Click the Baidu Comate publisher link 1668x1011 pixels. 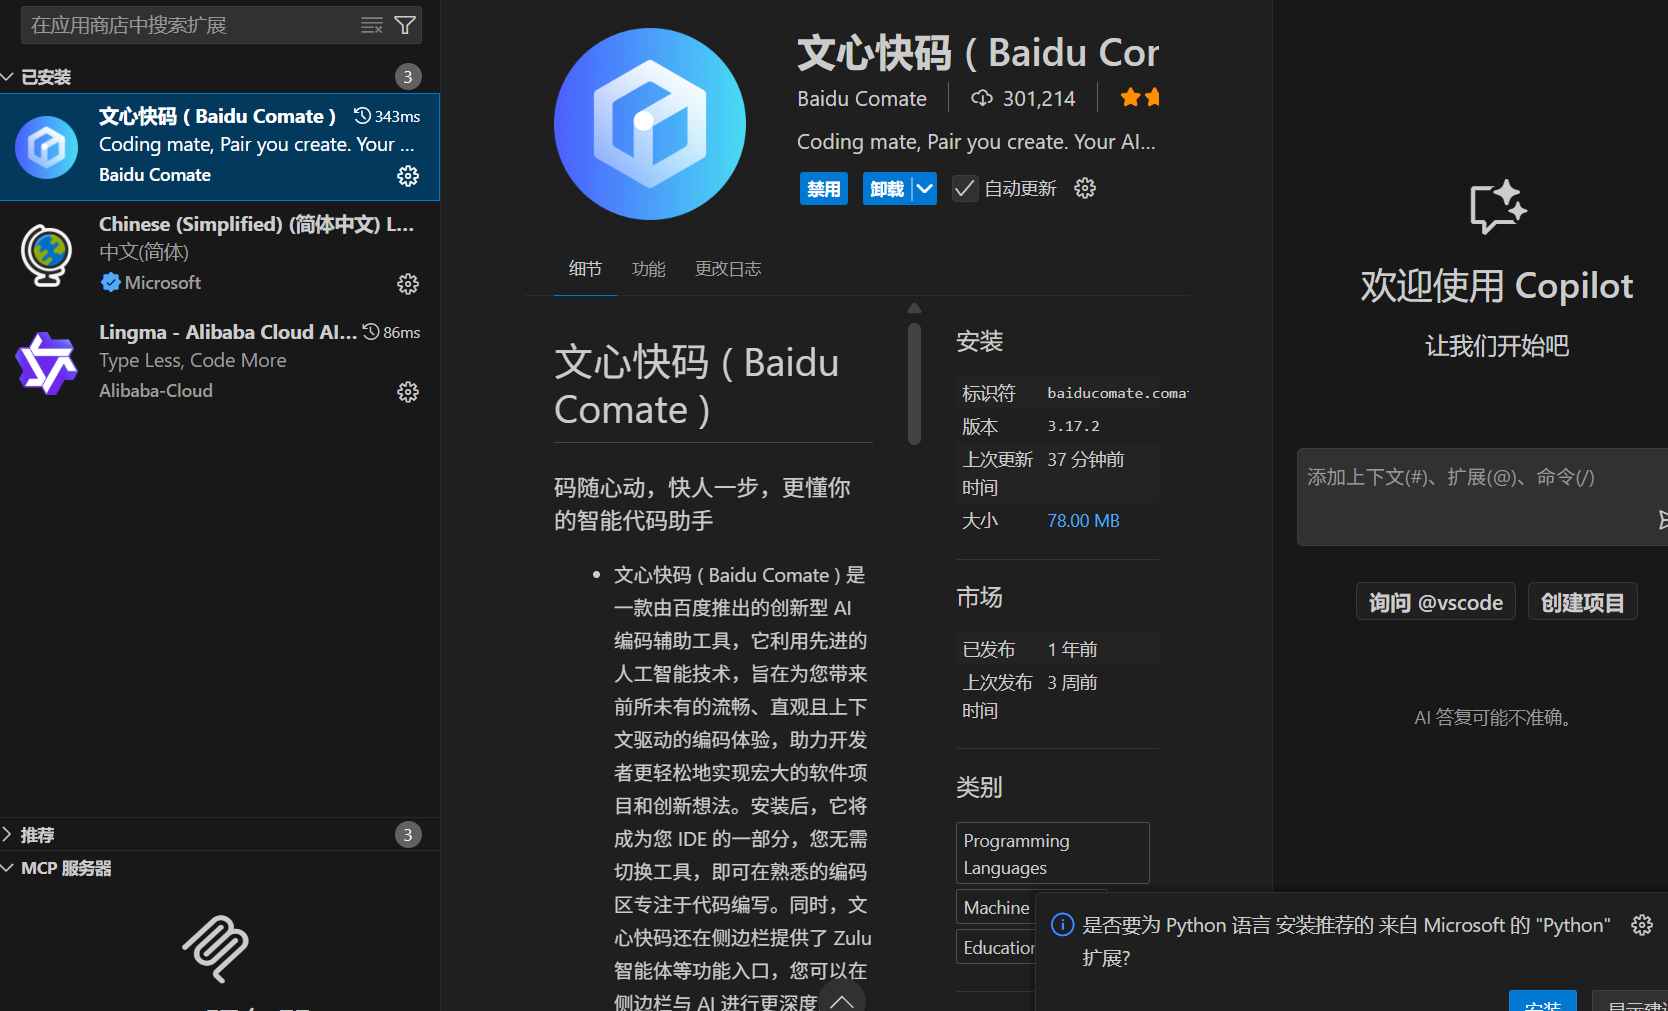862,98
